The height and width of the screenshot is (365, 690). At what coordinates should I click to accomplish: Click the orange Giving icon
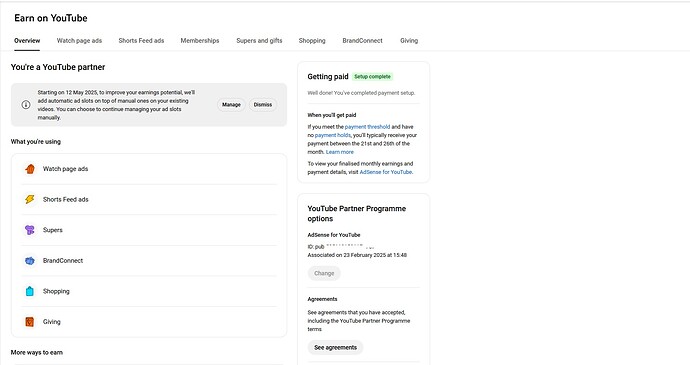(29, 322)
